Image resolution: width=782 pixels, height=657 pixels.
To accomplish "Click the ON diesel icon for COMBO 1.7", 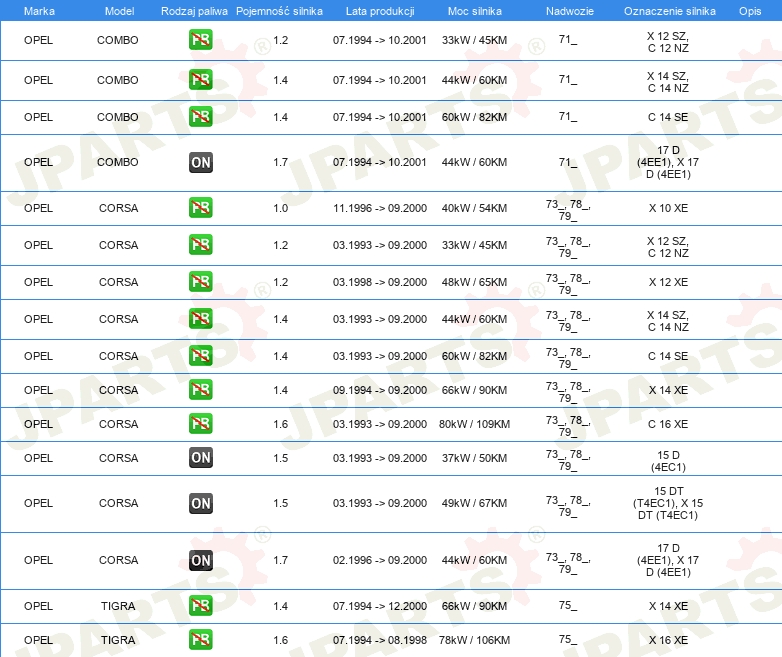I will 200,162.
